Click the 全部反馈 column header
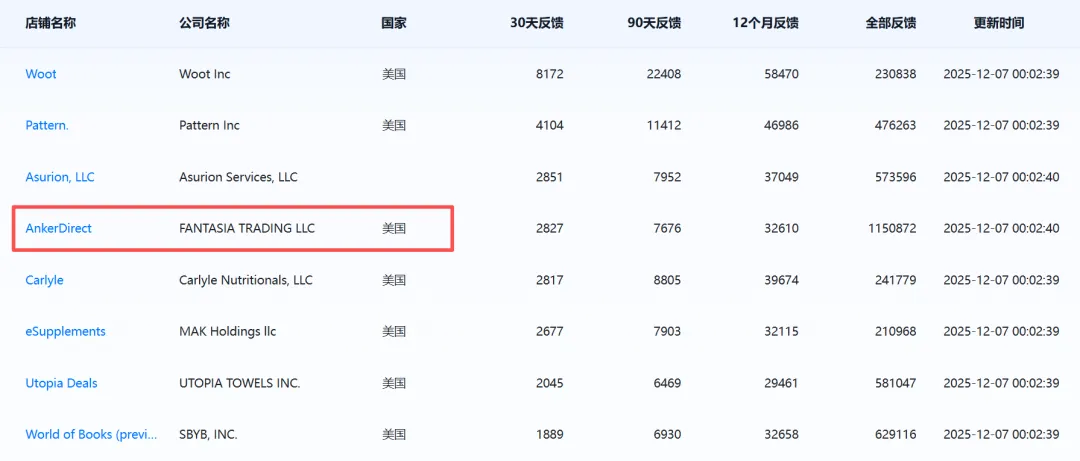 click(x=891, y=23)
